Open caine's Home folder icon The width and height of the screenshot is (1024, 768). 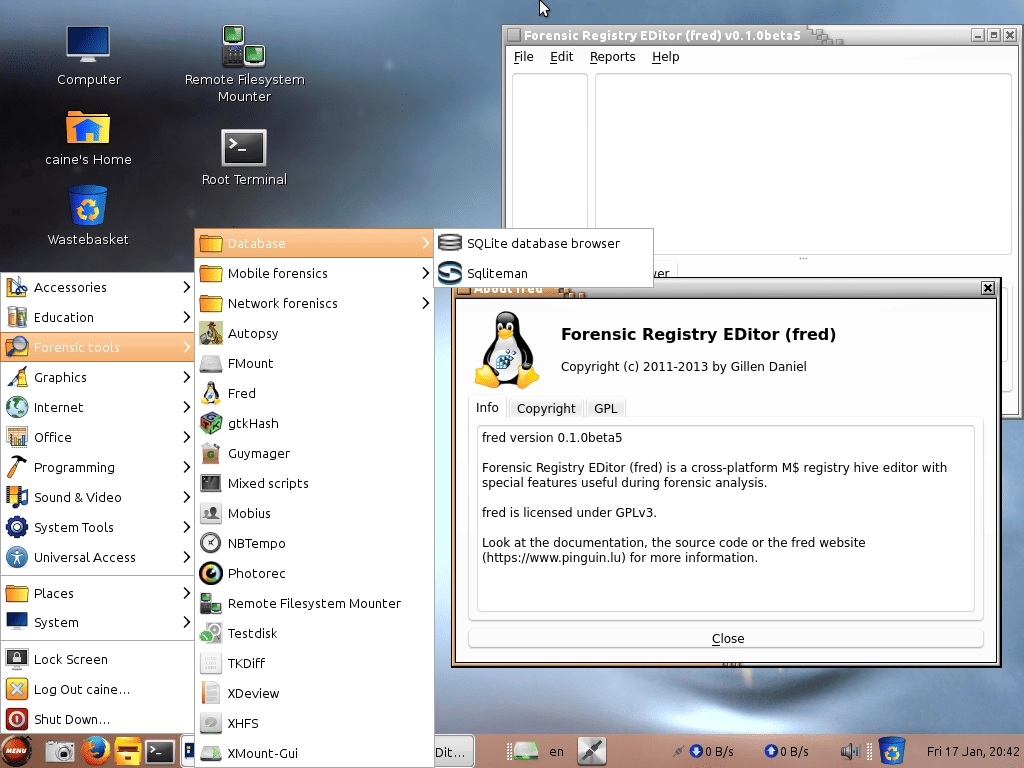(88, 137)
